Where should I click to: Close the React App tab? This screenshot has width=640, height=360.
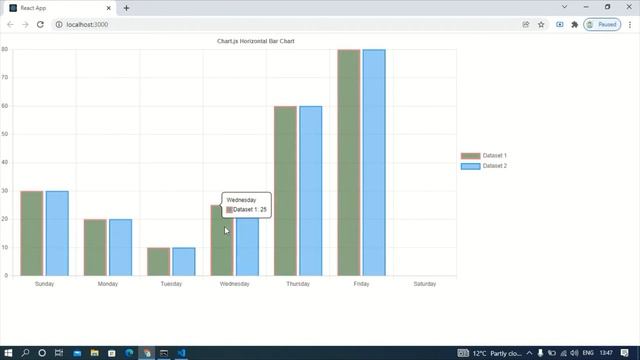point(109,8)
